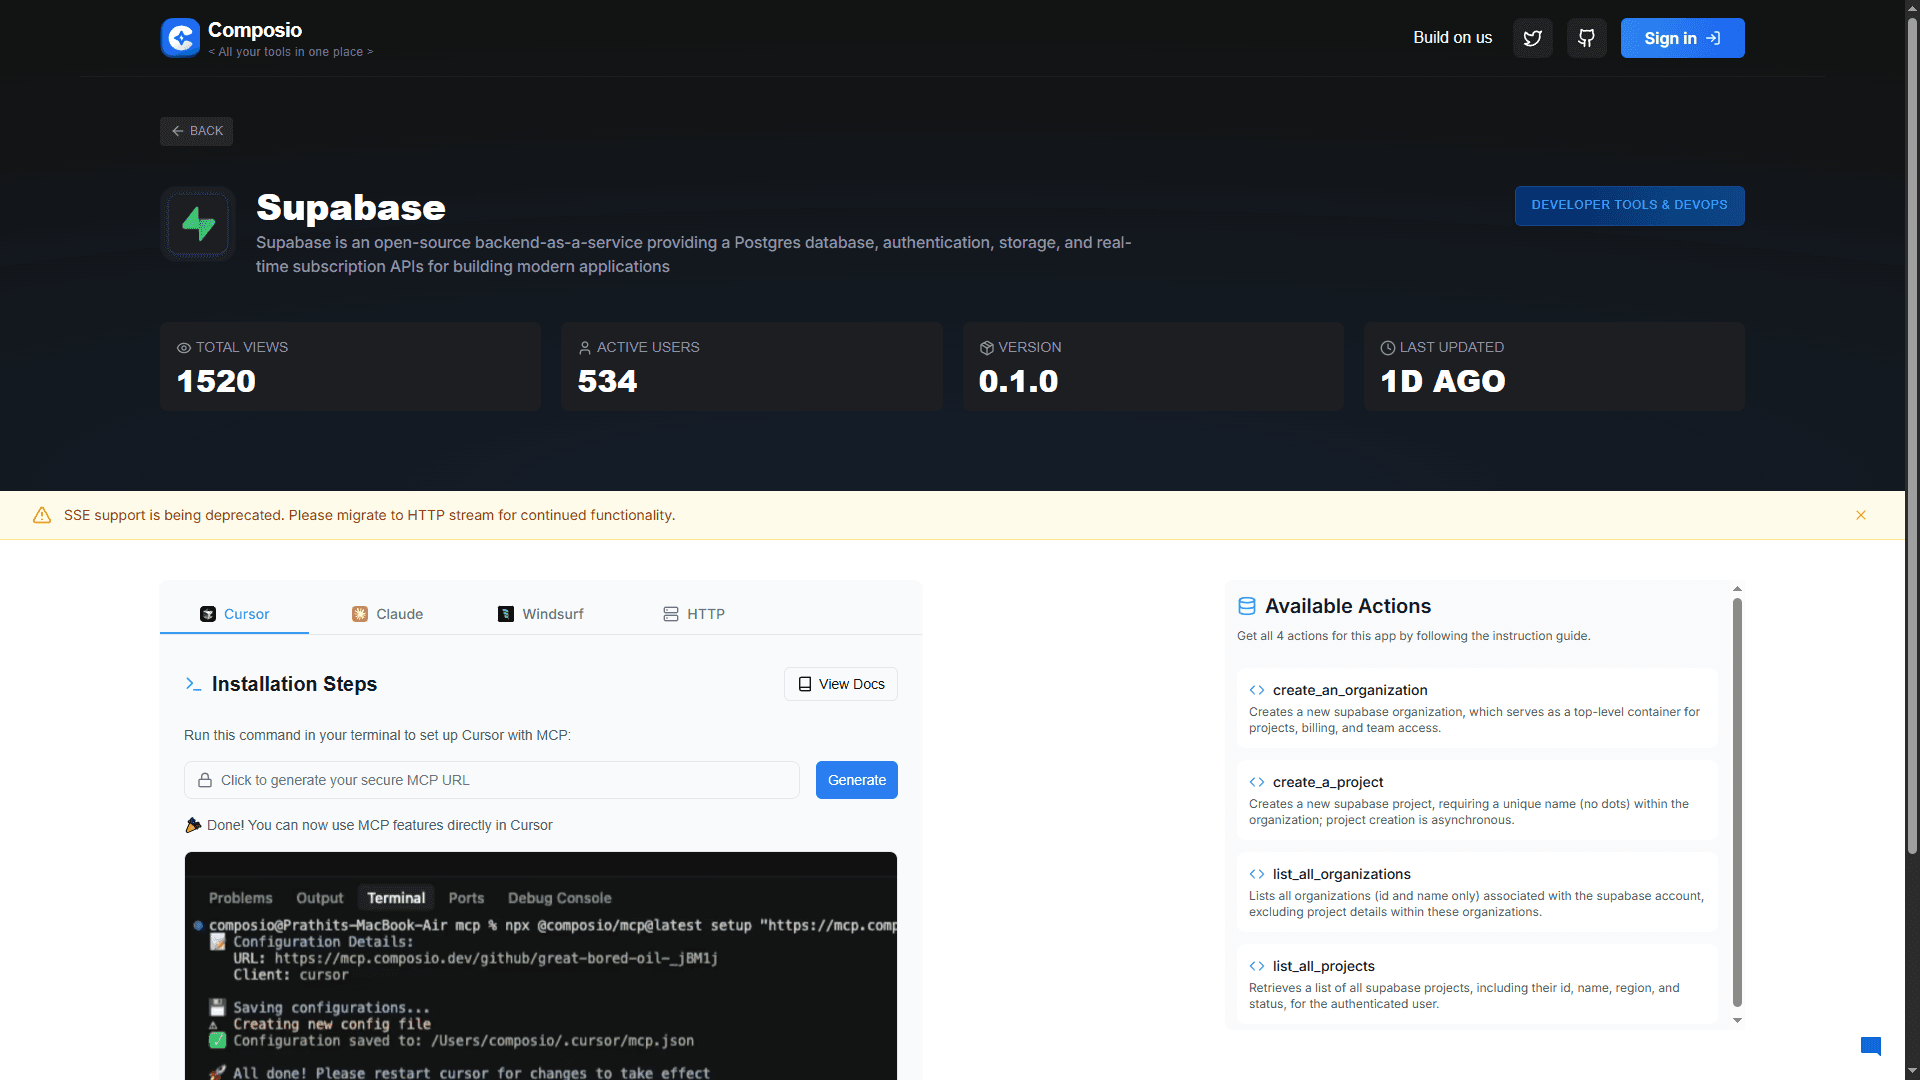
Task: Open the GitHub icon in the header
Action: click(1586, 37)
